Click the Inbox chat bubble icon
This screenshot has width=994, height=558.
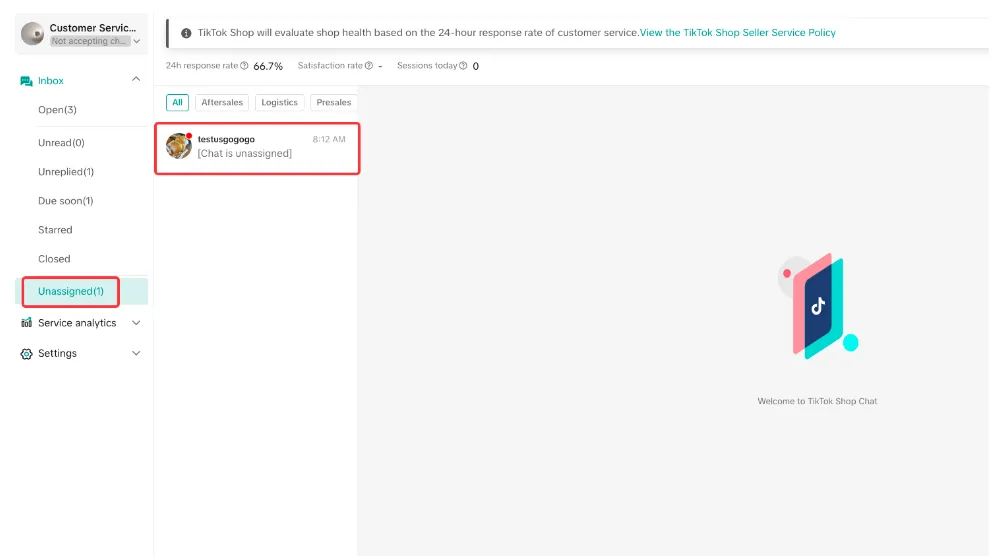tap(26, 81)
